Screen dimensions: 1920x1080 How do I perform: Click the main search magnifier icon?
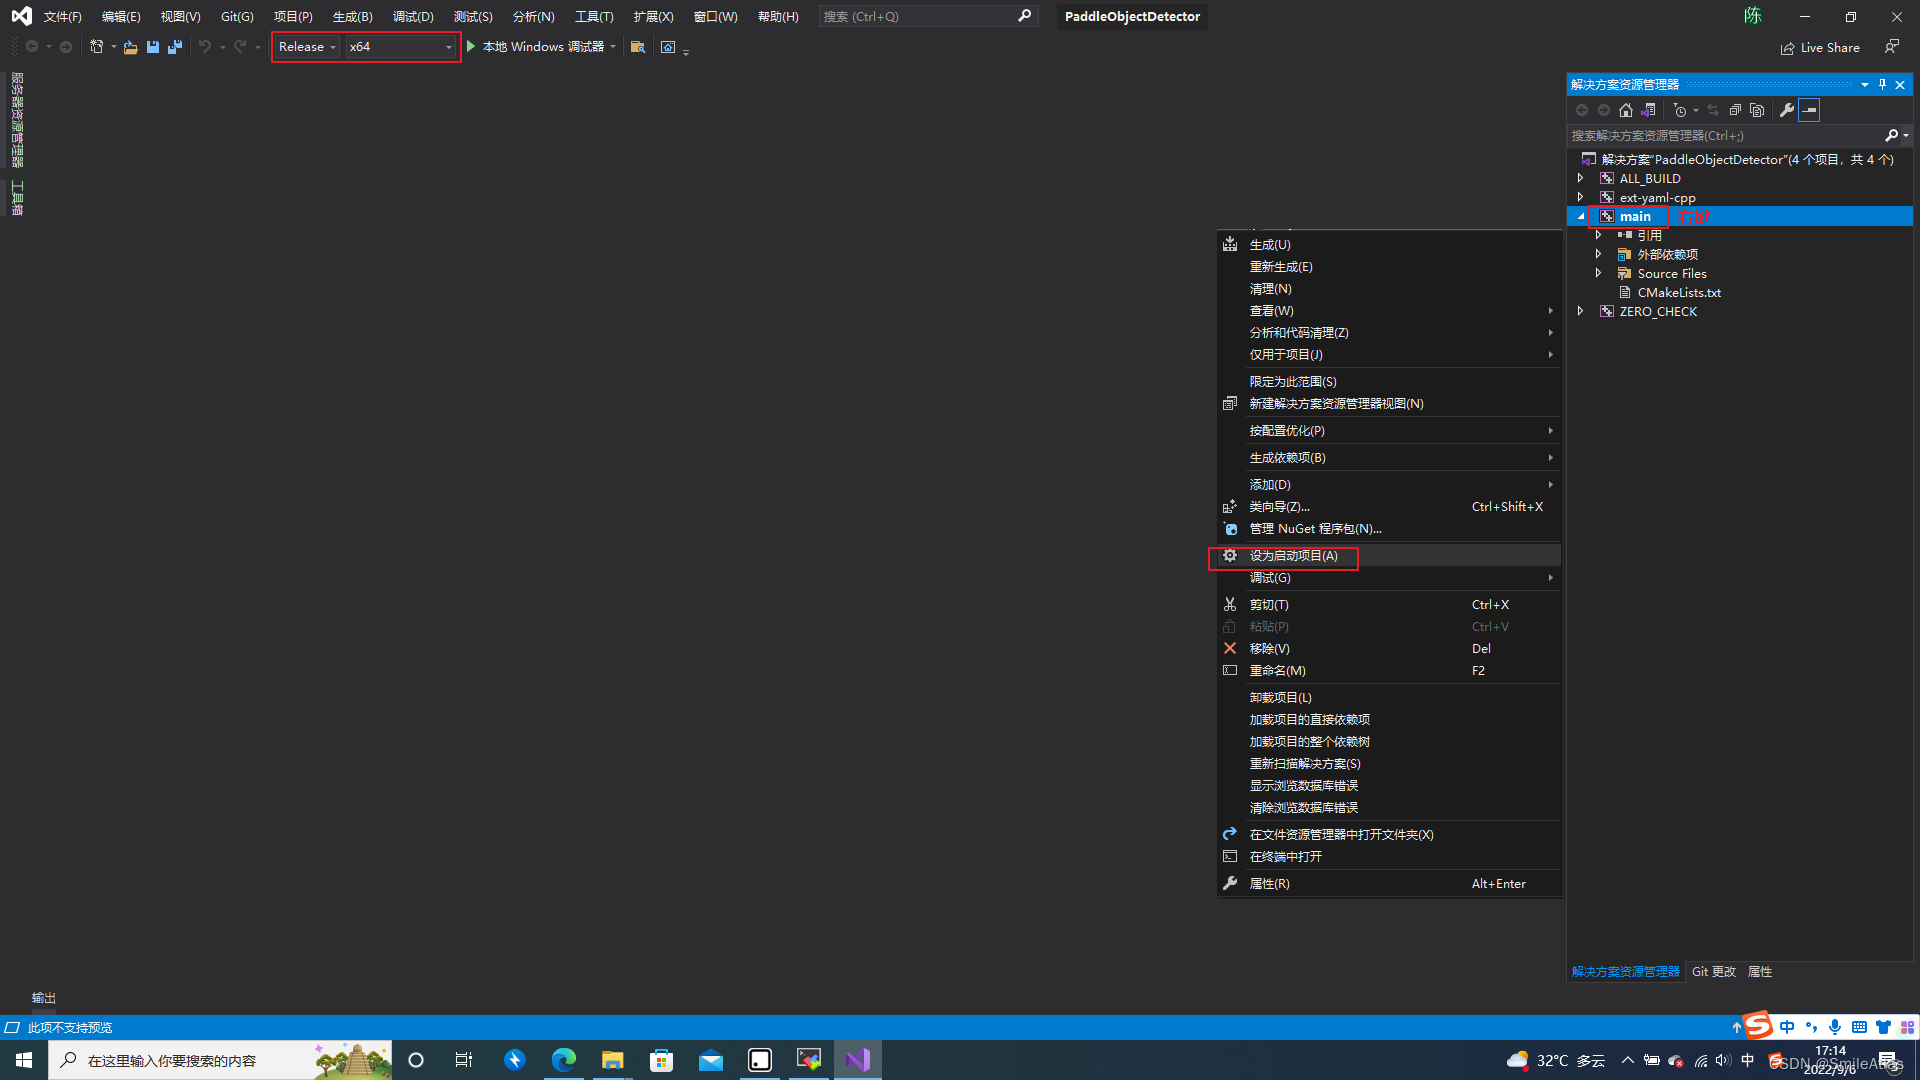[1024, 16]
